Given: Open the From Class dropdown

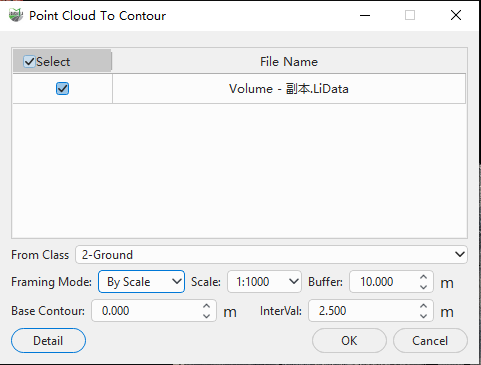Looking at the screenshot, I should [x=271, y=255].
